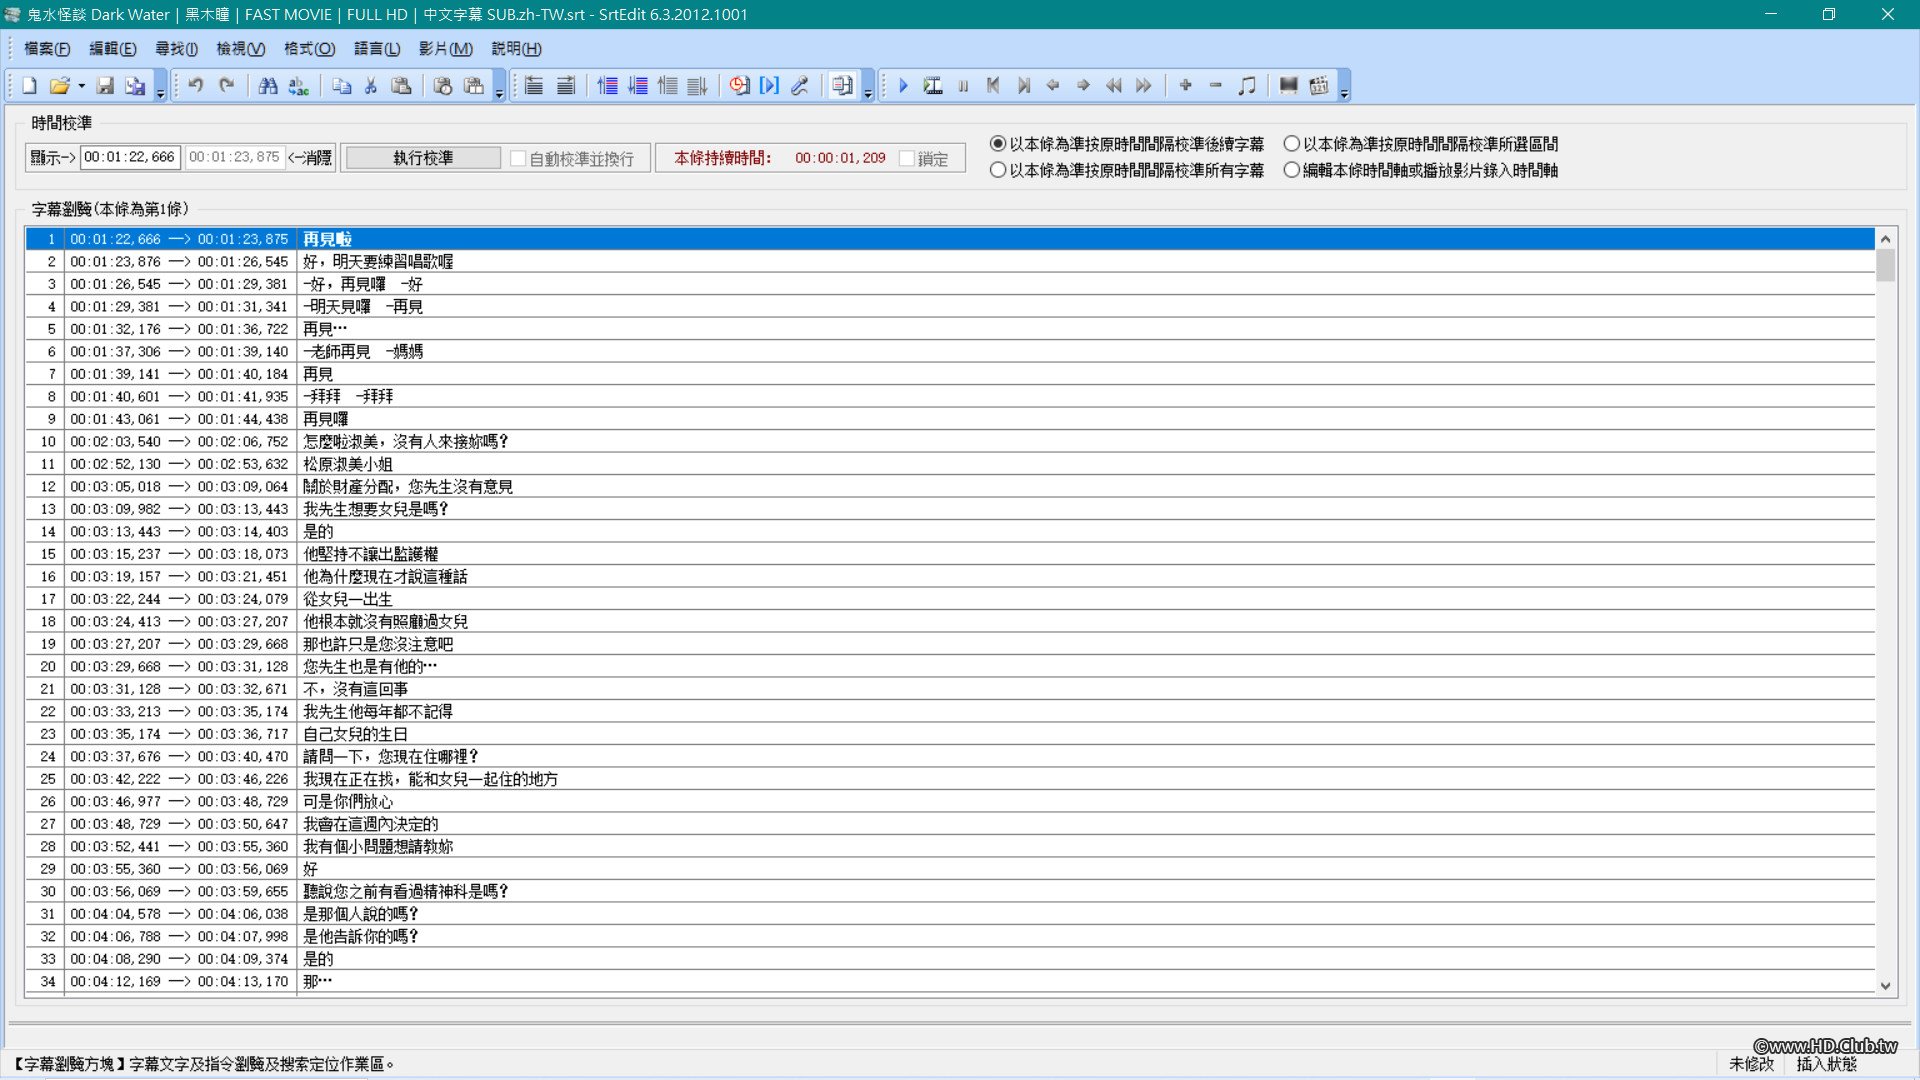
Task: Click the 顯示-> button
Action: pyautogui.click(x=52, y=158)
